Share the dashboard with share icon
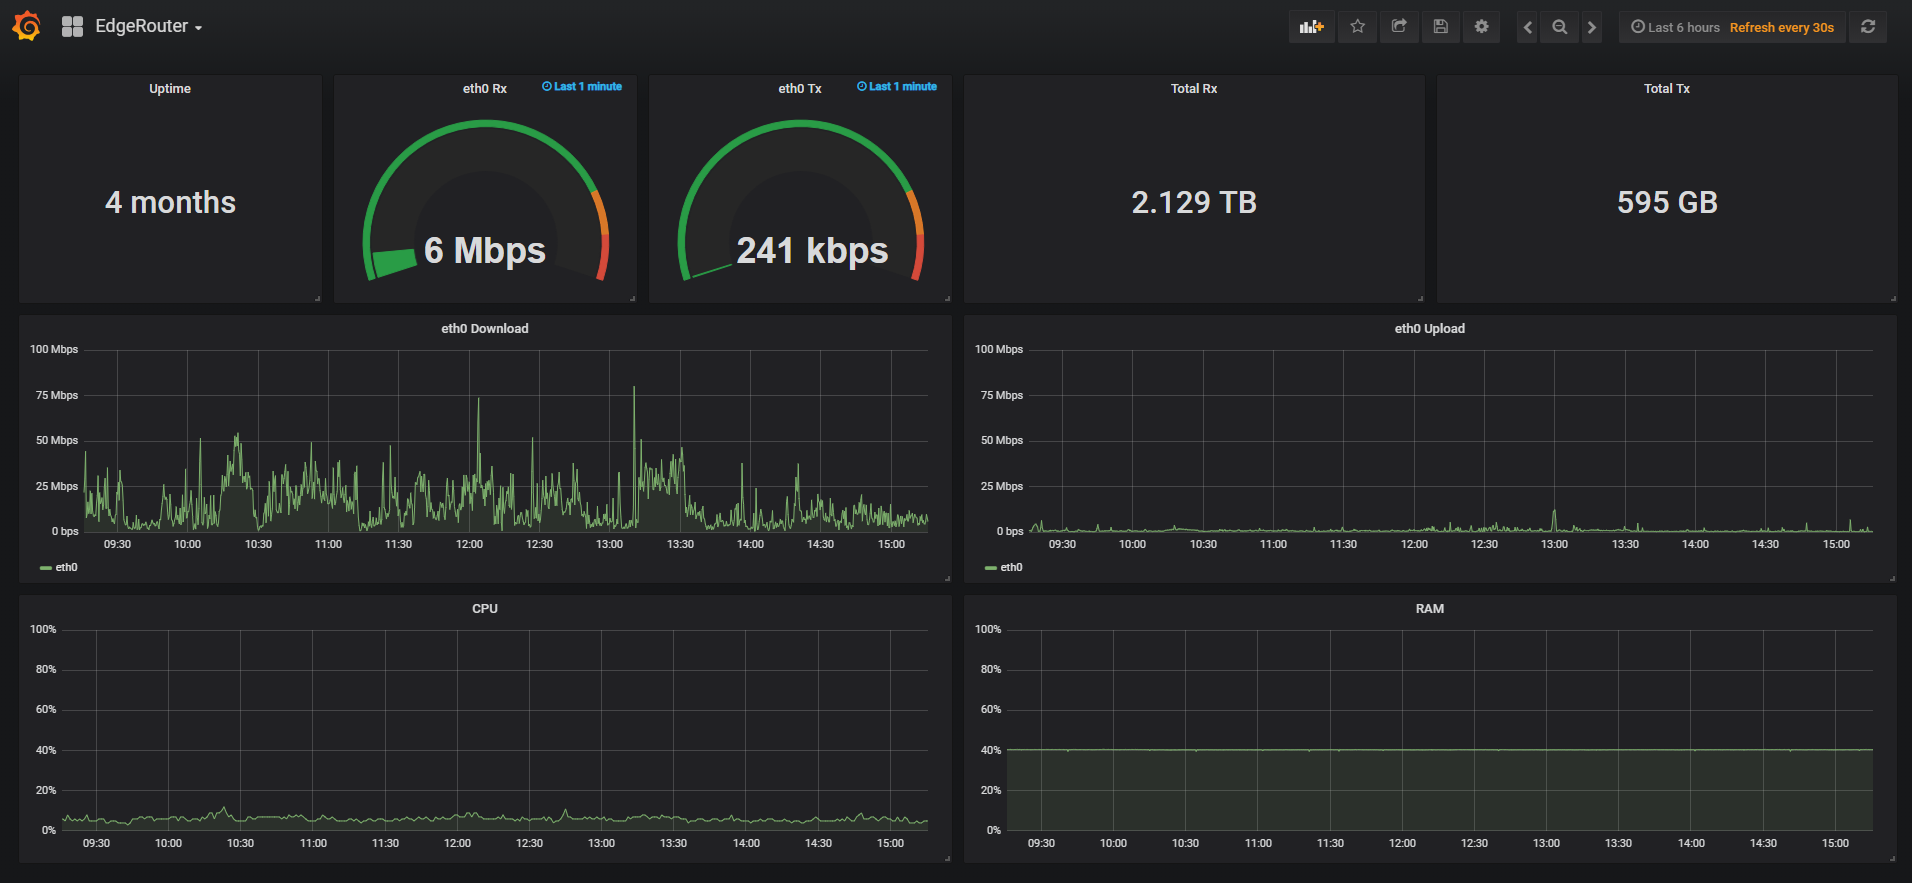This screenshot has height=883, width=1912. tap(1399, 27)
